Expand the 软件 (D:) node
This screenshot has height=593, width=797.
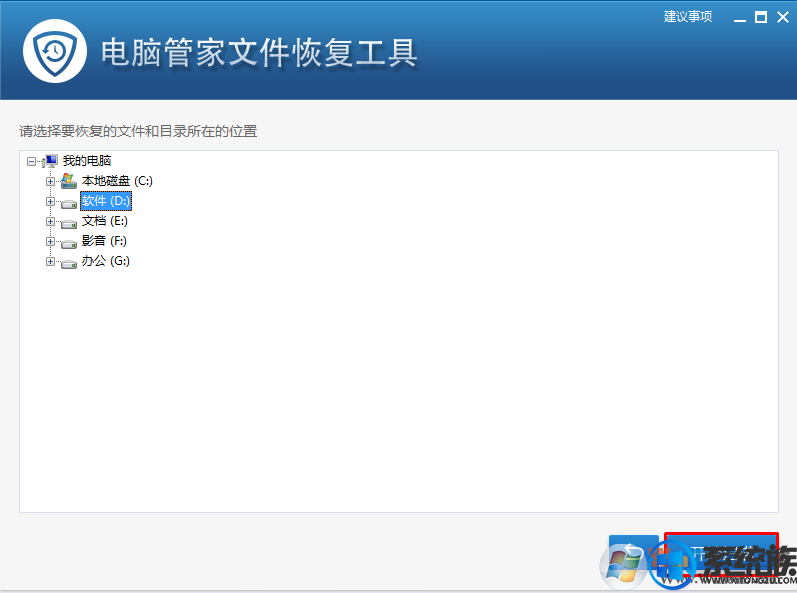point(50,201)
